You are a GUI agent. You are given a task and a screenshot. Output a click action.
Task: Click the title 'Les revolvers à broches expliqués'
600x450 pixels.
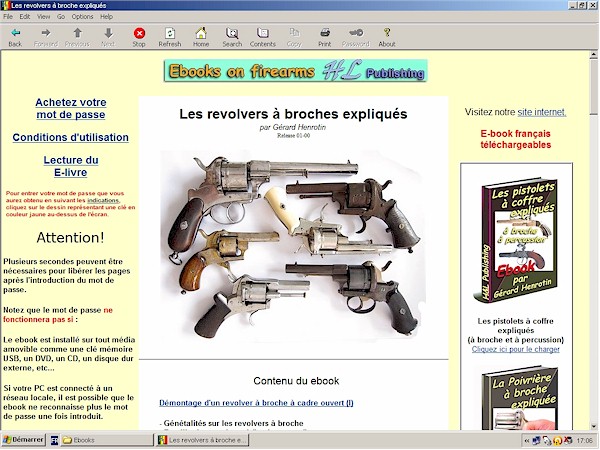coord(293,114)
